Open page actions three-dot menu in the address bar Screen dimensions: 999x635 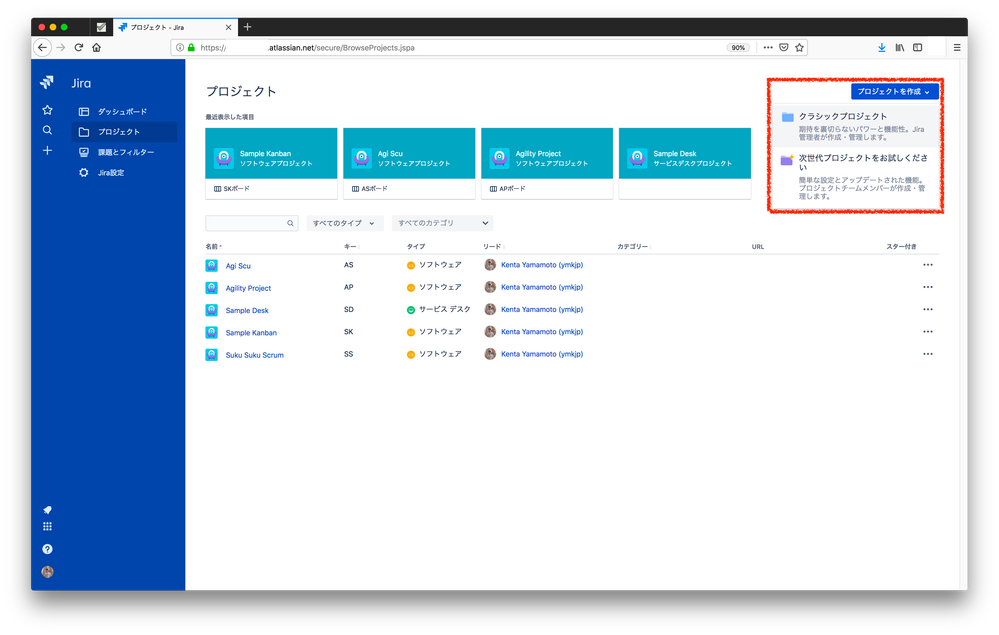click(768, 48)
